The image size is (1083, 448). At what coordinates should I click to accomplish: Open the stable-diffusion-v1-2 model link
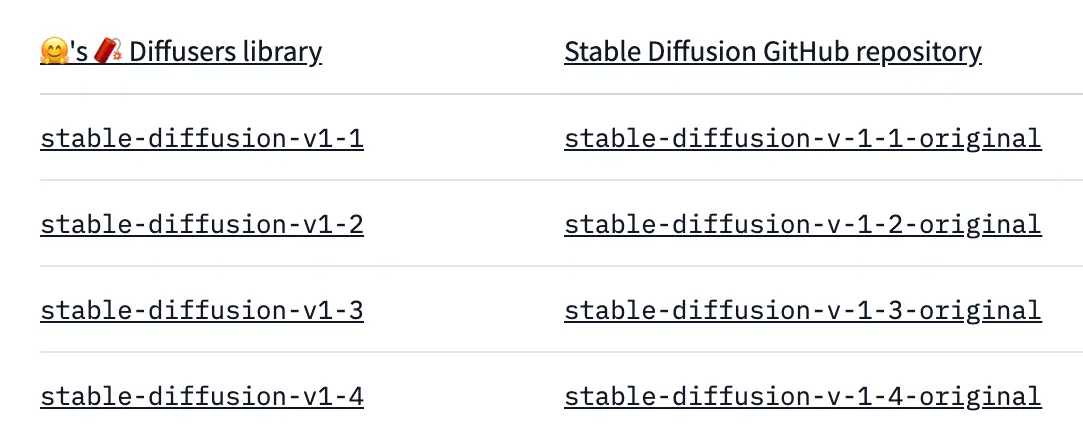point(202,224)
